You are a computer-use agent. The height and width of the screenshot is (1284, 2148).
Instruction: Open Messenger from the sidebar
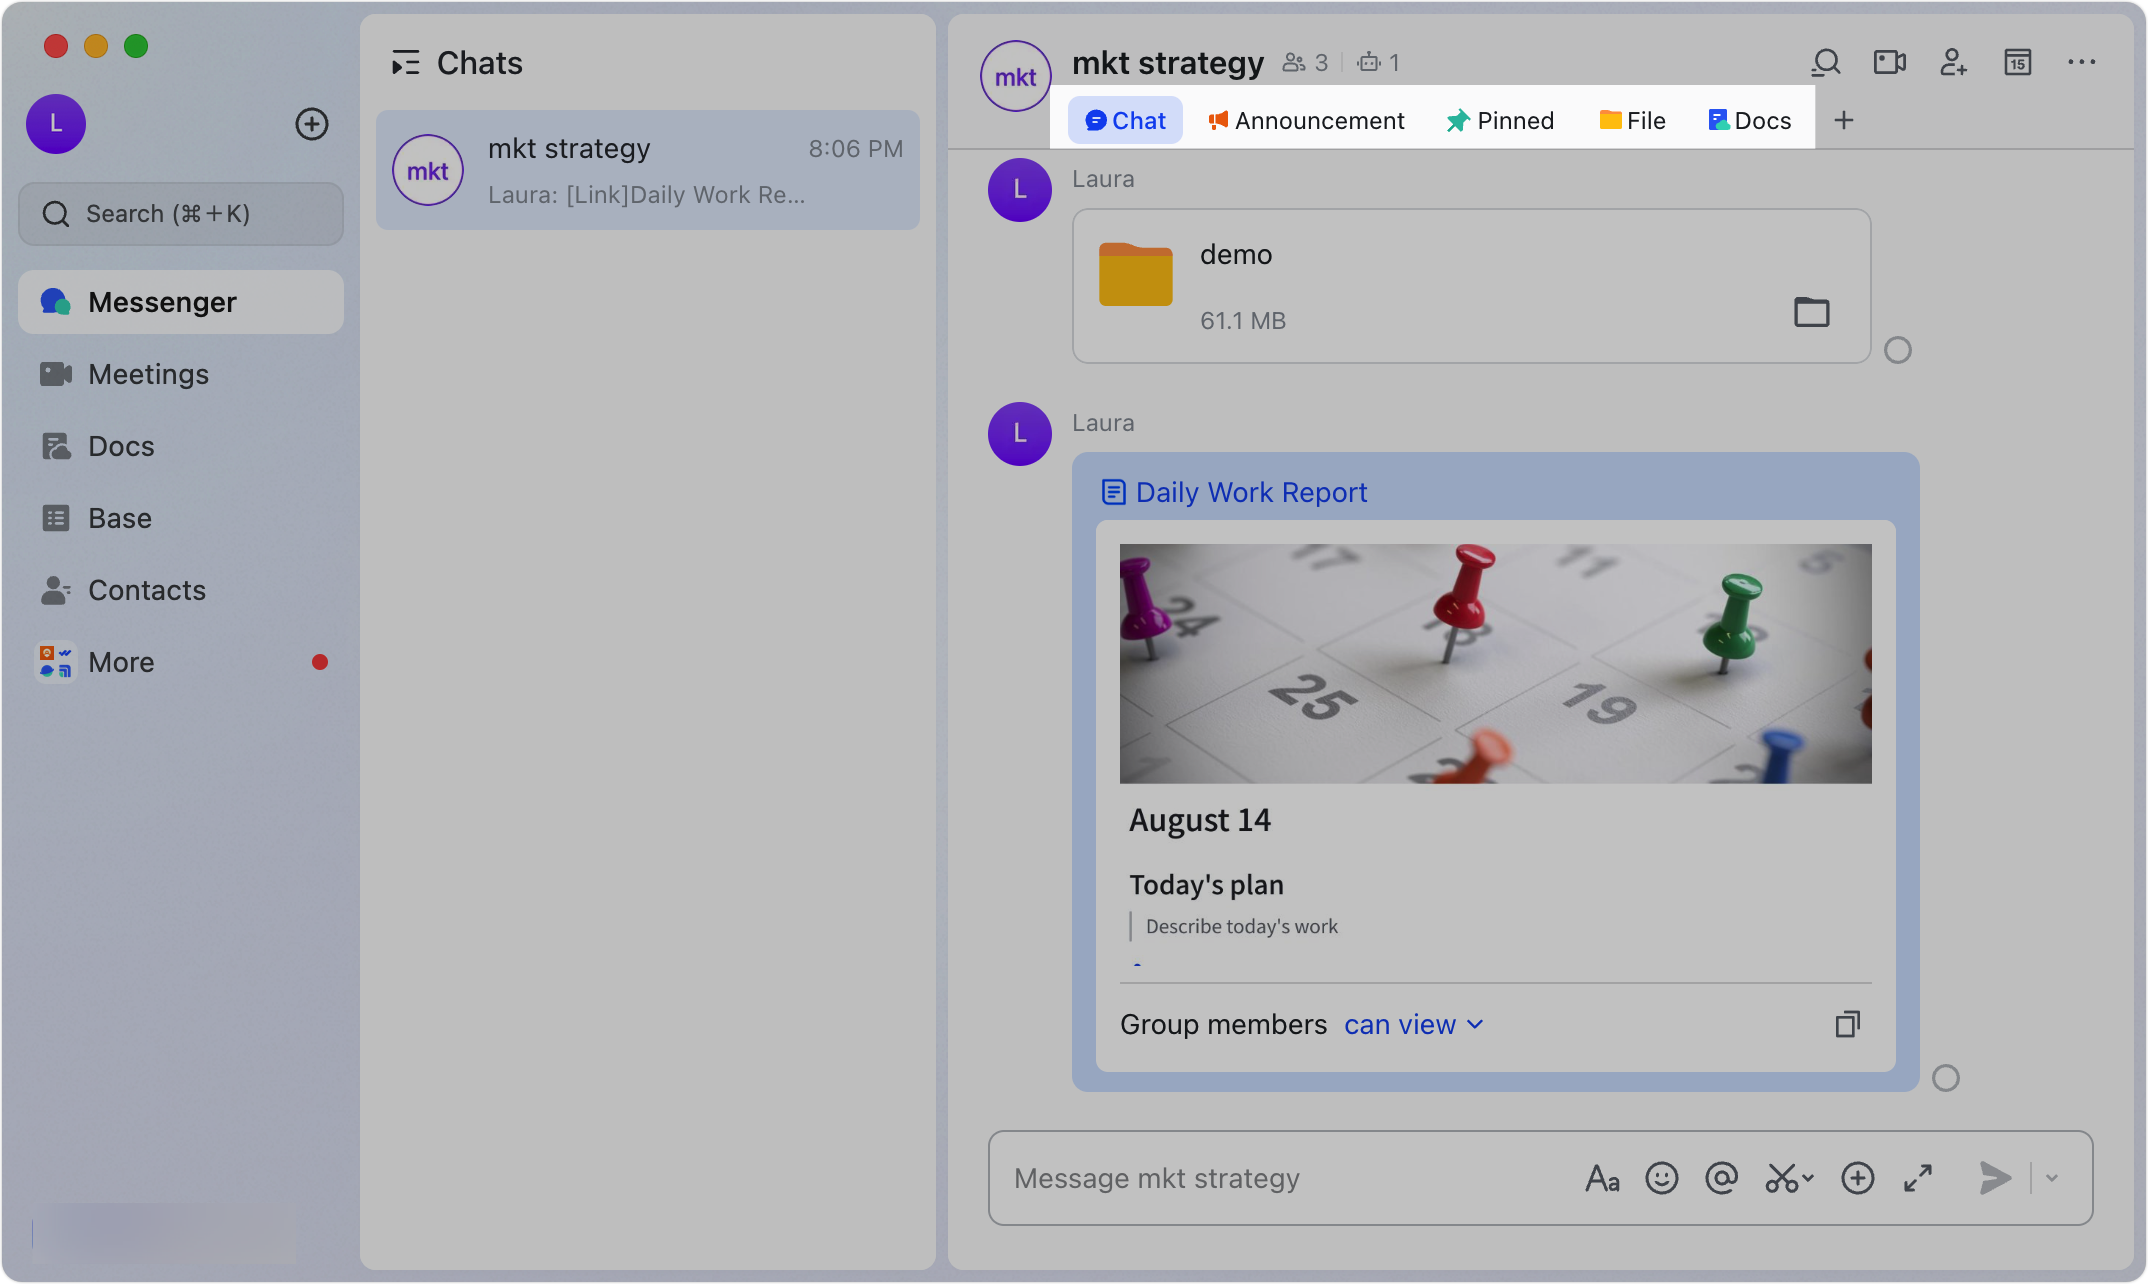[x=162, y=301]
